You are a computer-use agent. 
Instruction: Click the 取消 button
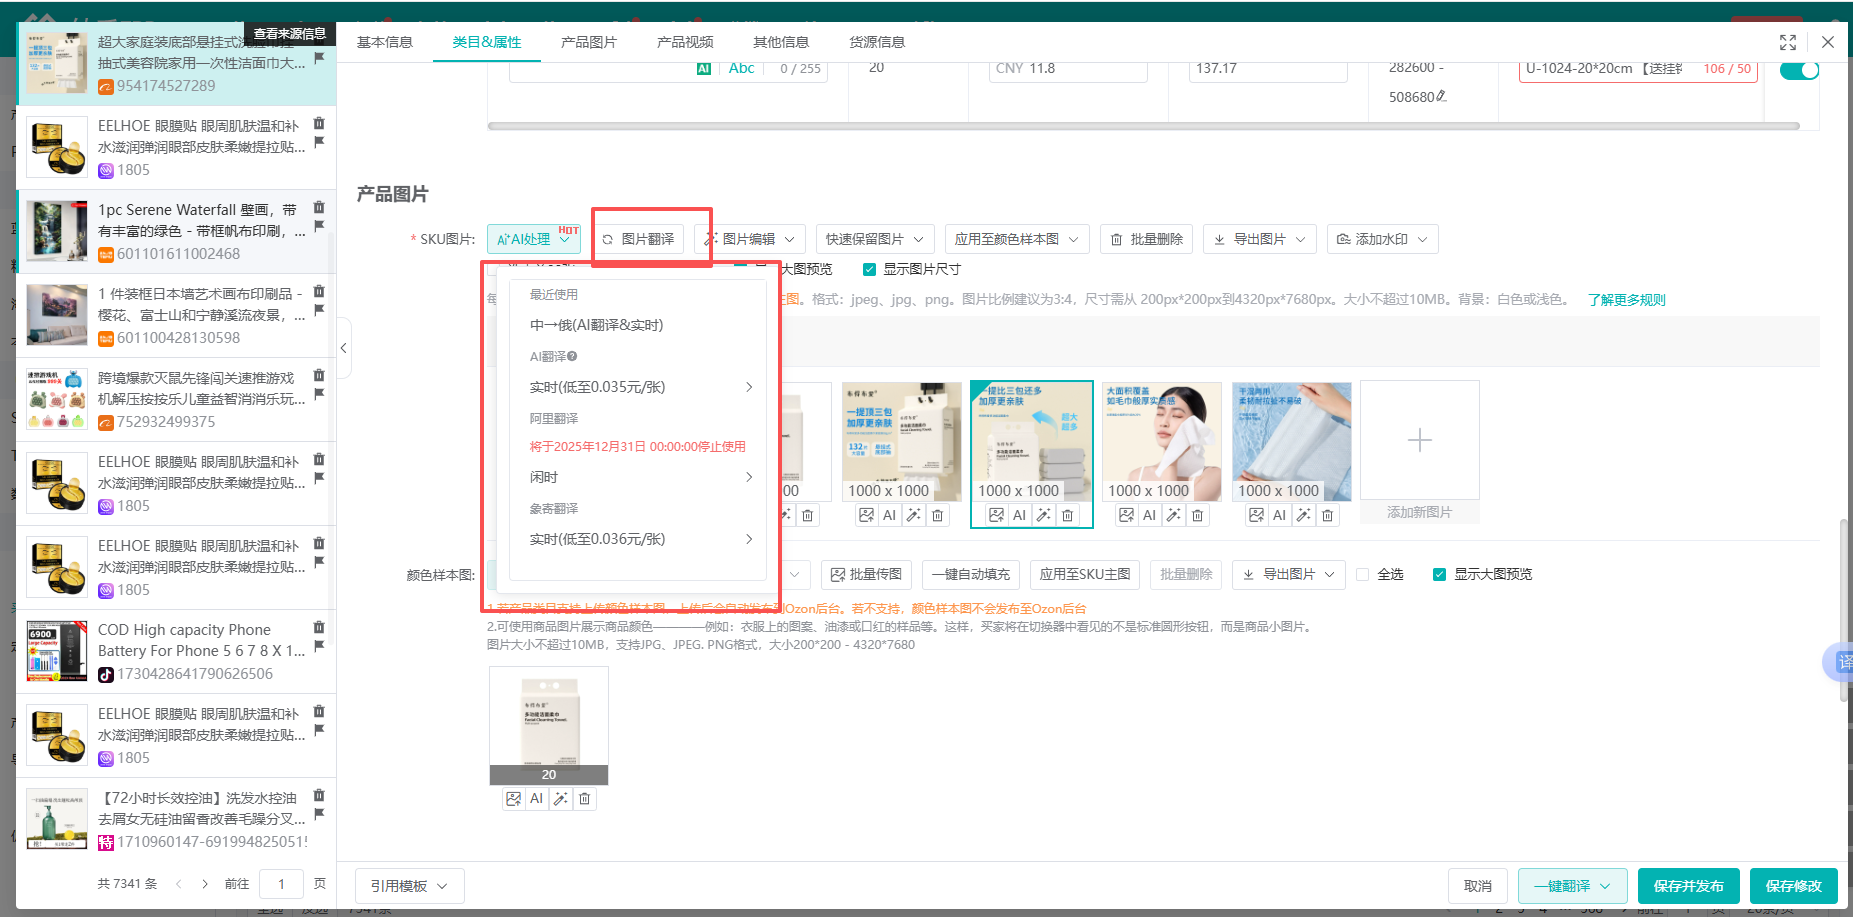pyautogui.click(x=1478, y=886)
